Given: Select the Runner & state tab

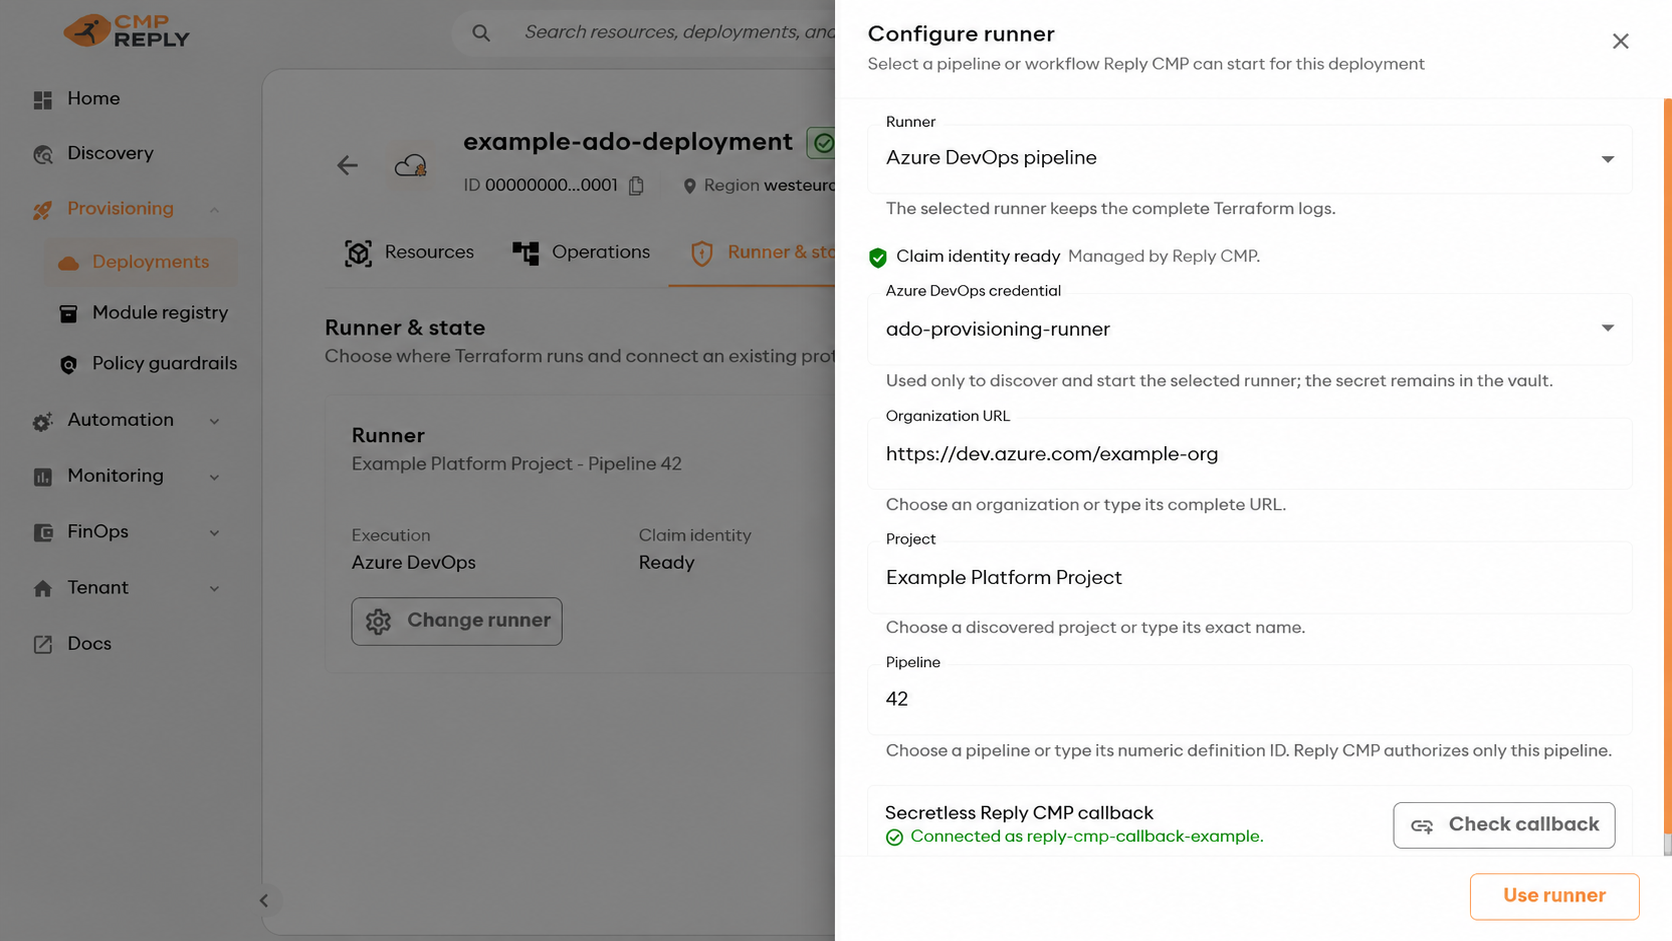Looking at the screenshot, I should pos(752,253).
